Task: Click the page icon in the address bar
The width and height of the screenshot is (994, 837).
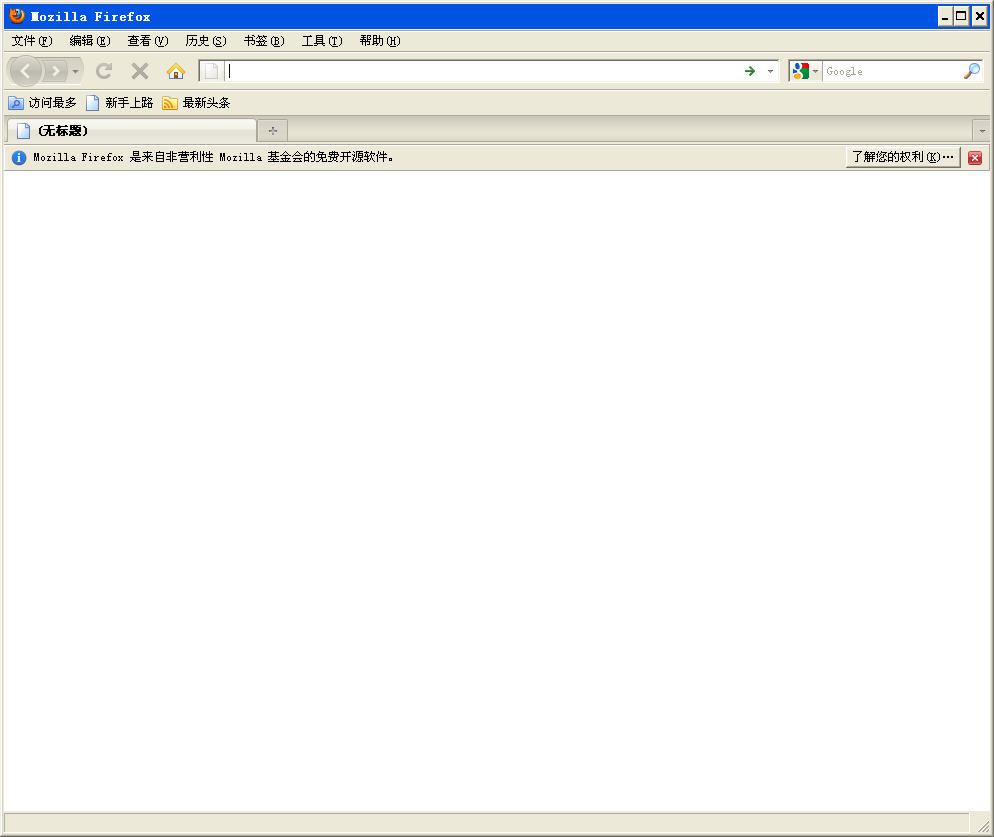Action: [x=212, y=71]
